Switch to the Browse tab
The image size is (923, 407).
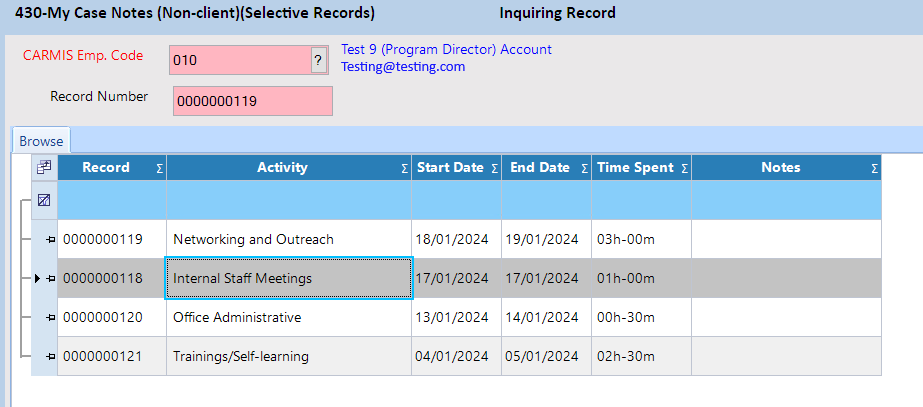tap(41, 141)
